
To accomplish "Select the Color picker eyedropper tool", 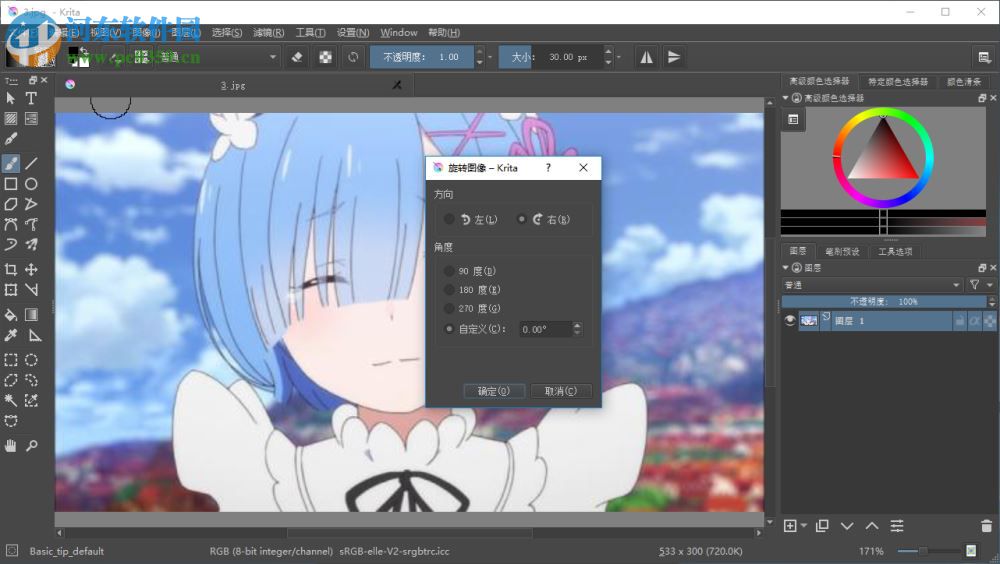I will [11, 335].
